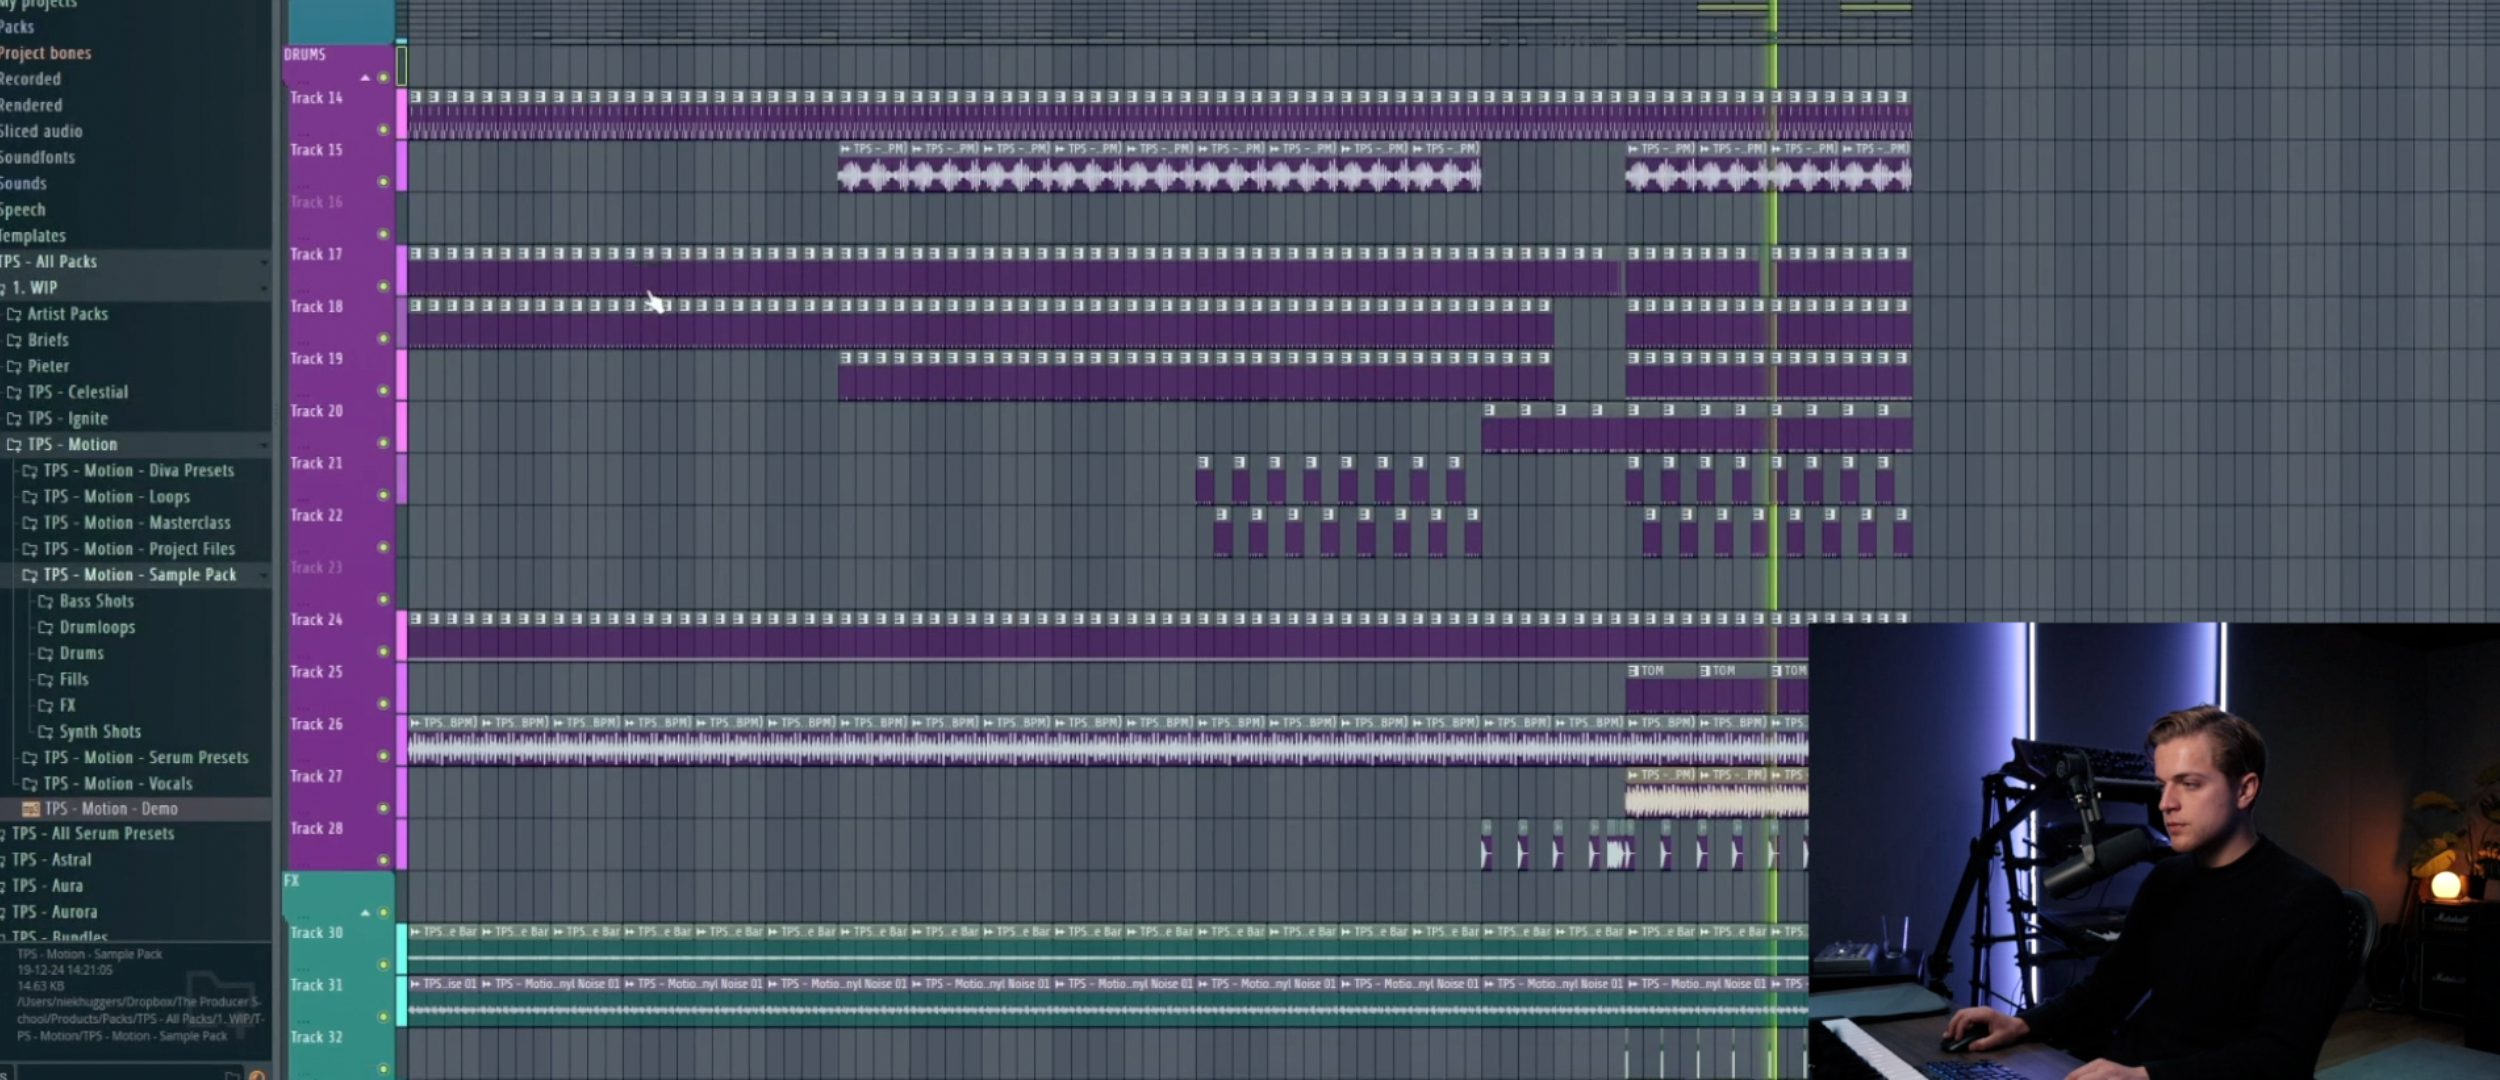Click the Artist Packs folder icon
The height and width of the screenshot is (1080, 2500).
14,314
